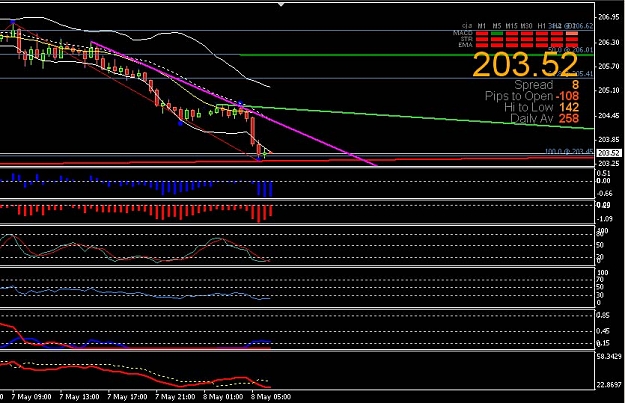This screenshot has height=403, width=625.
Task: Click the -1.09 red histogram scale value
Action: tap(605, 219)
